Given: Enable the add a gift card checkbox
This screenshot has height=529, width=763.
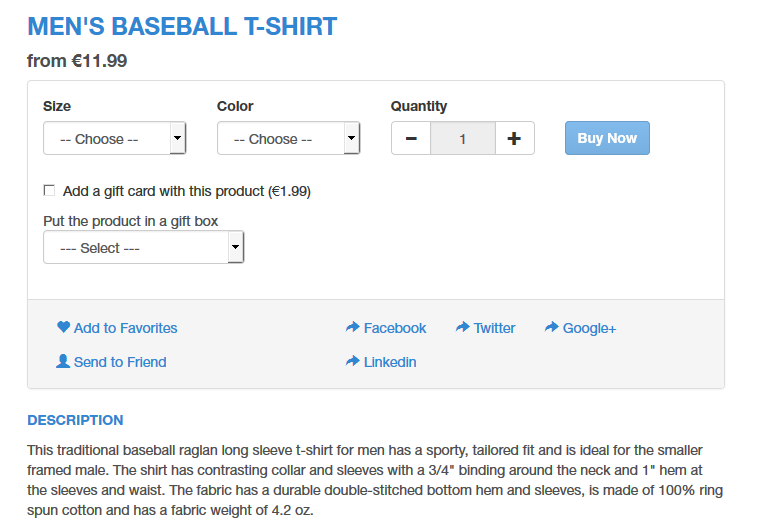Looking at the screenshot, I should pyautogui.click(x=49, y=190).
